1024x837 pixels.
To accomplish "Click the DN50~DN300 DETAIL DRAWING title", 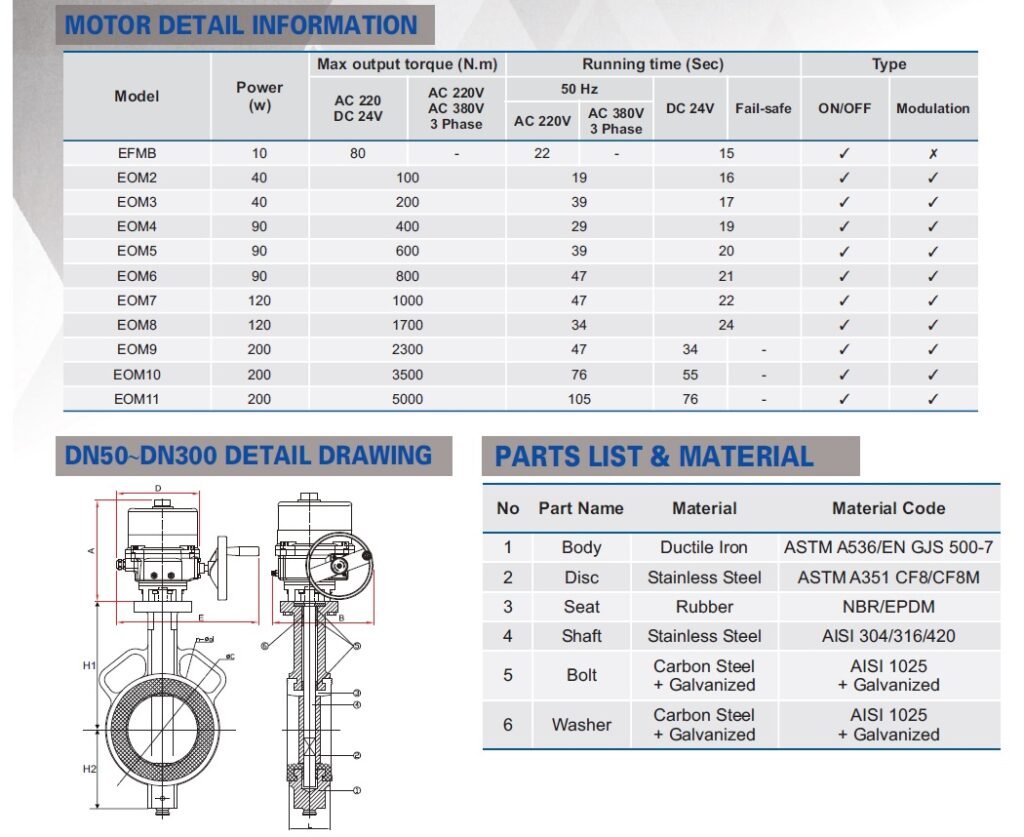I will click(248, 456).
